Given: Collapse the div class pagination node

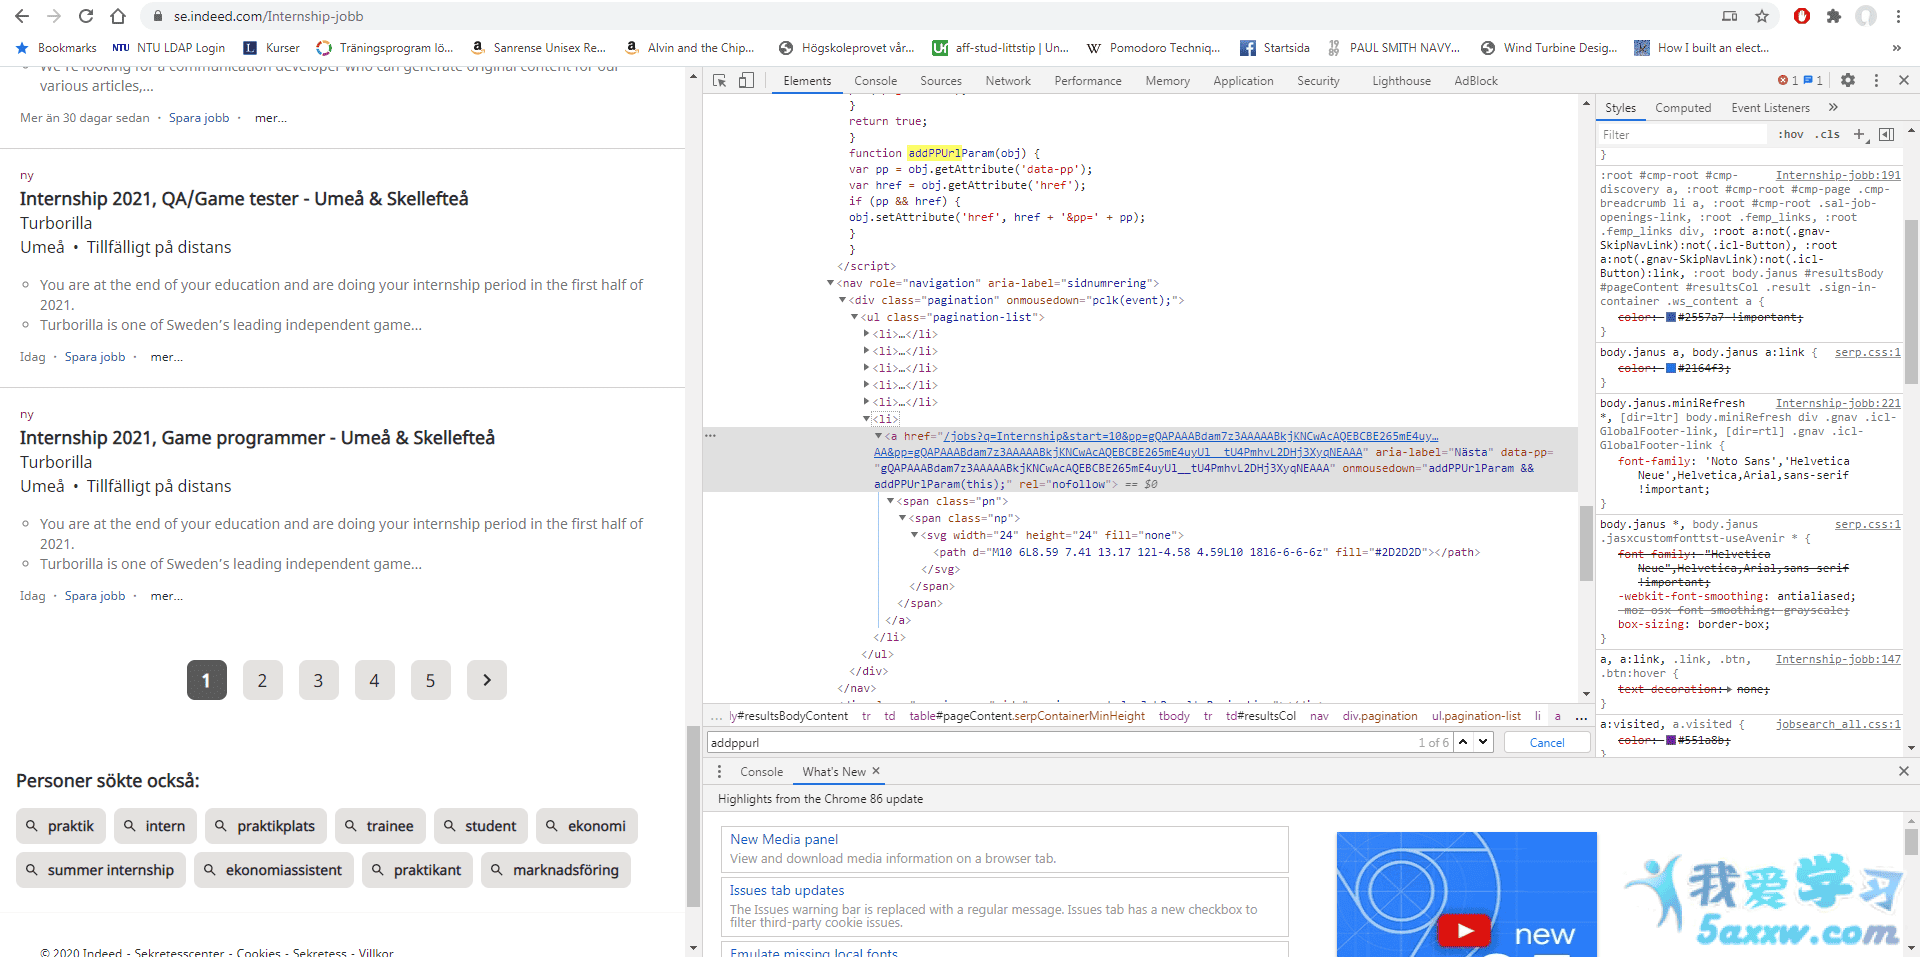Looking at the screenshot, I should [843, 300].
